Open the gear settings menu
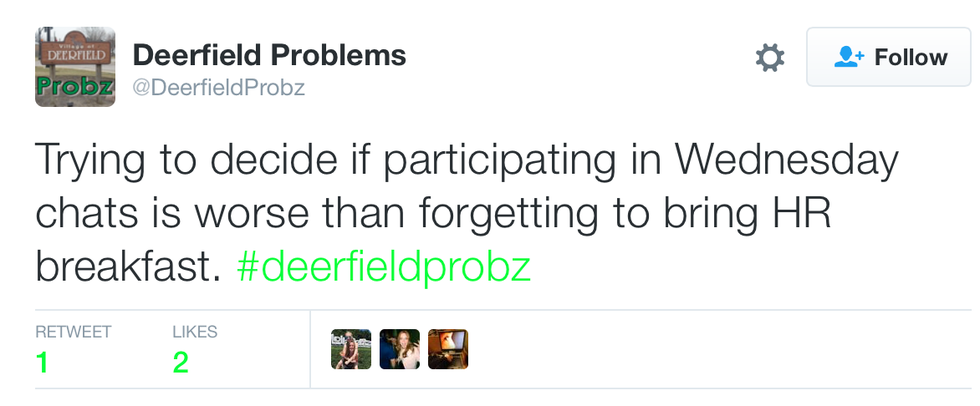Viewport: 980px width, 406px height. (x=769, y=58)
